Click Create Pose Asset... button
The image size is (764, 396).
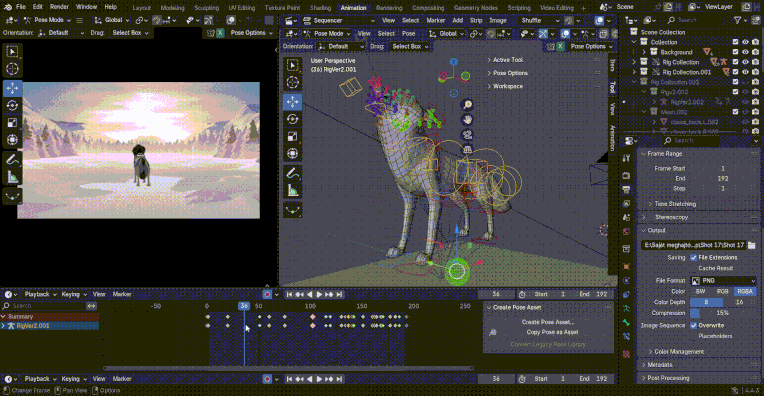(x=548, y=322)
